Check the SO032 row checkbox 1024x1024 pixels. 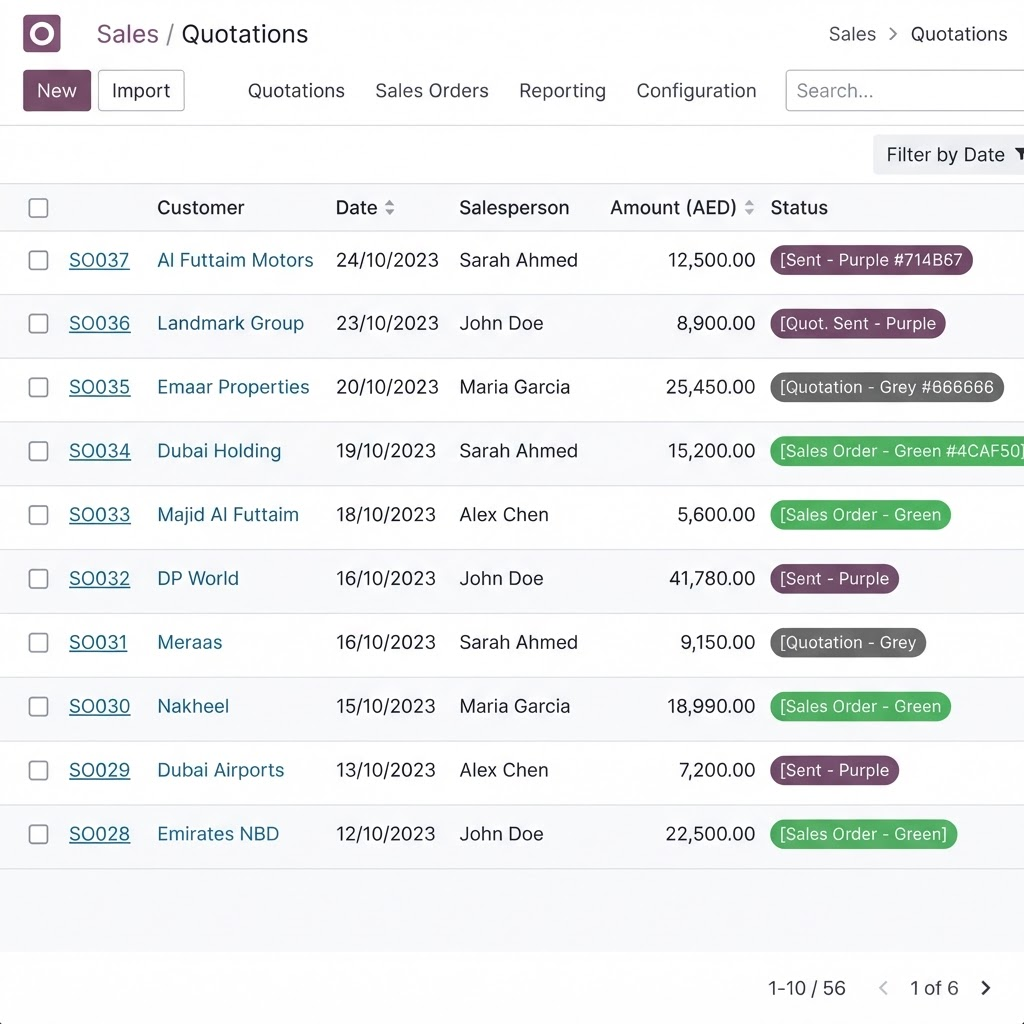(39, 579)
